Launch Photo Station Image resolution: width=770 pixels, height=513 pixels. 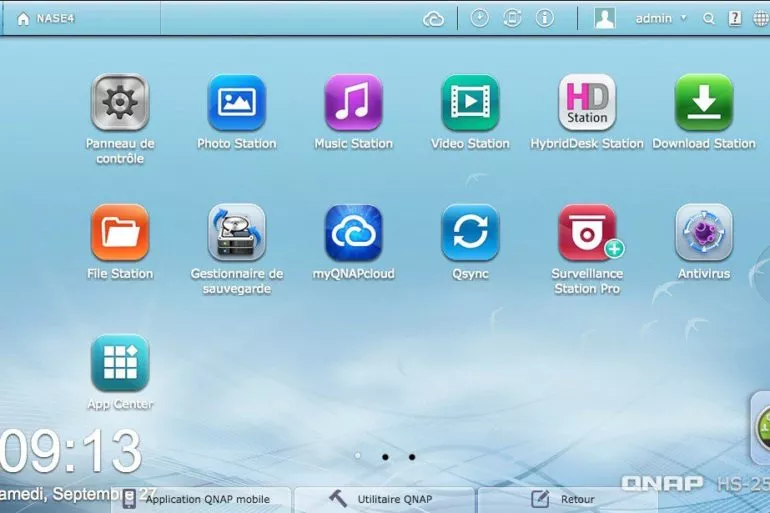(237, 103)
